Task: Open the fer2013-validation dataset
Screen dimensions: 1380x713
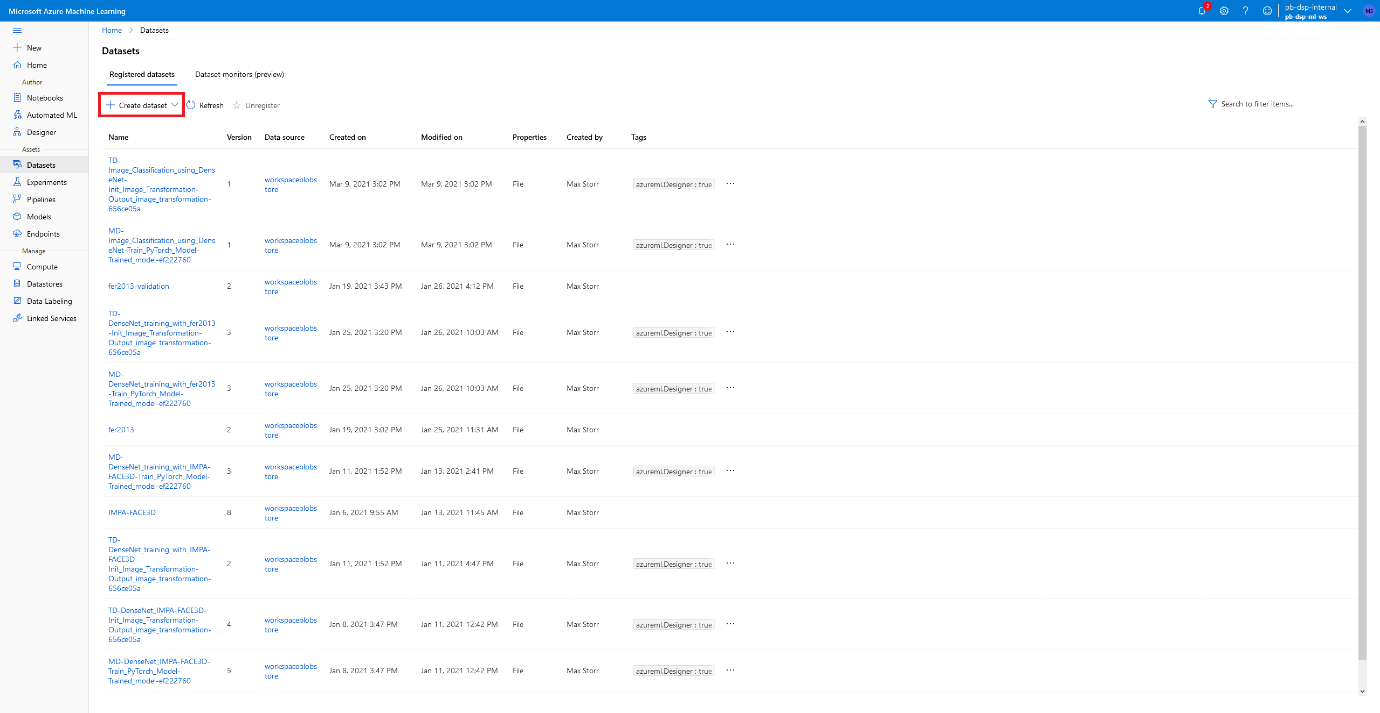Action: coord(138,286)
